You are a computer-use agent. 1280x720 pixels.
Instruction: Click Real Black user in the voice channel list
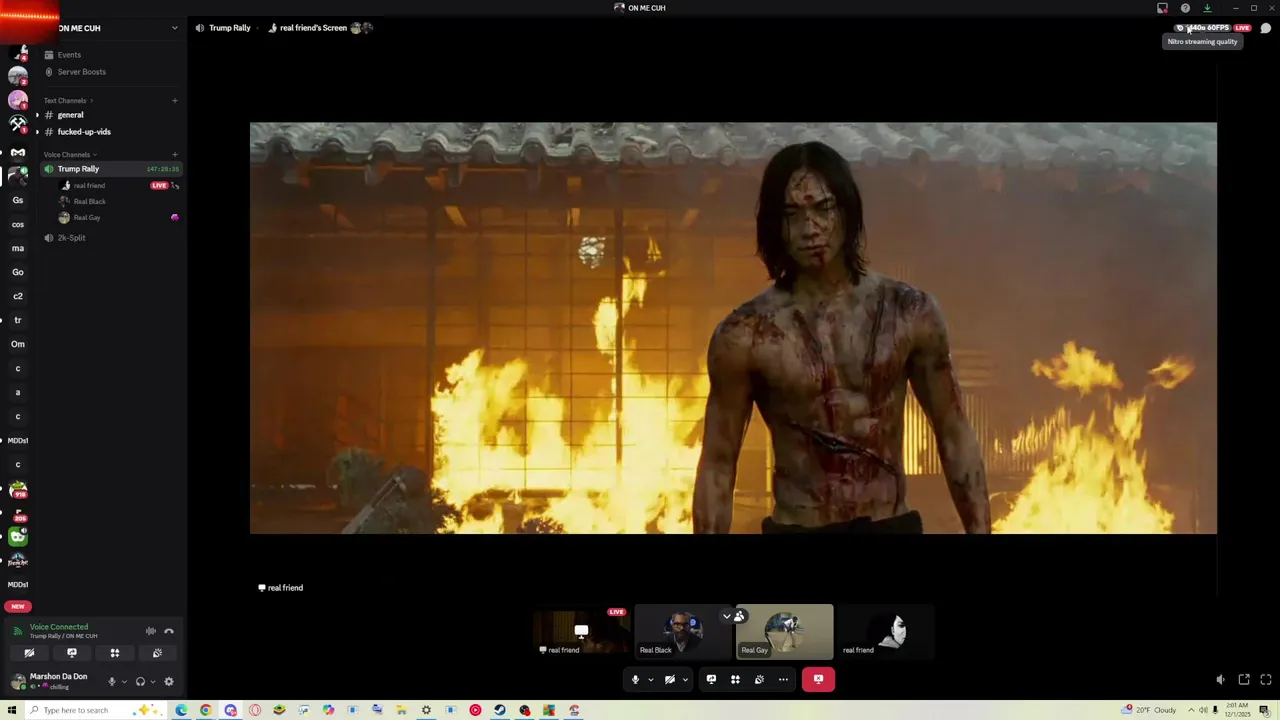pos(89,202)
